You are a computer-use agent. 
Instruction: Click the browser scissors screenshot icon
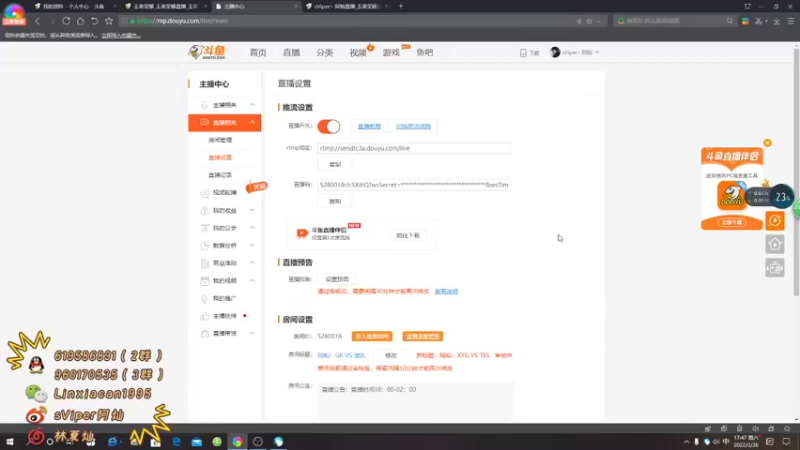coord(759,21)
